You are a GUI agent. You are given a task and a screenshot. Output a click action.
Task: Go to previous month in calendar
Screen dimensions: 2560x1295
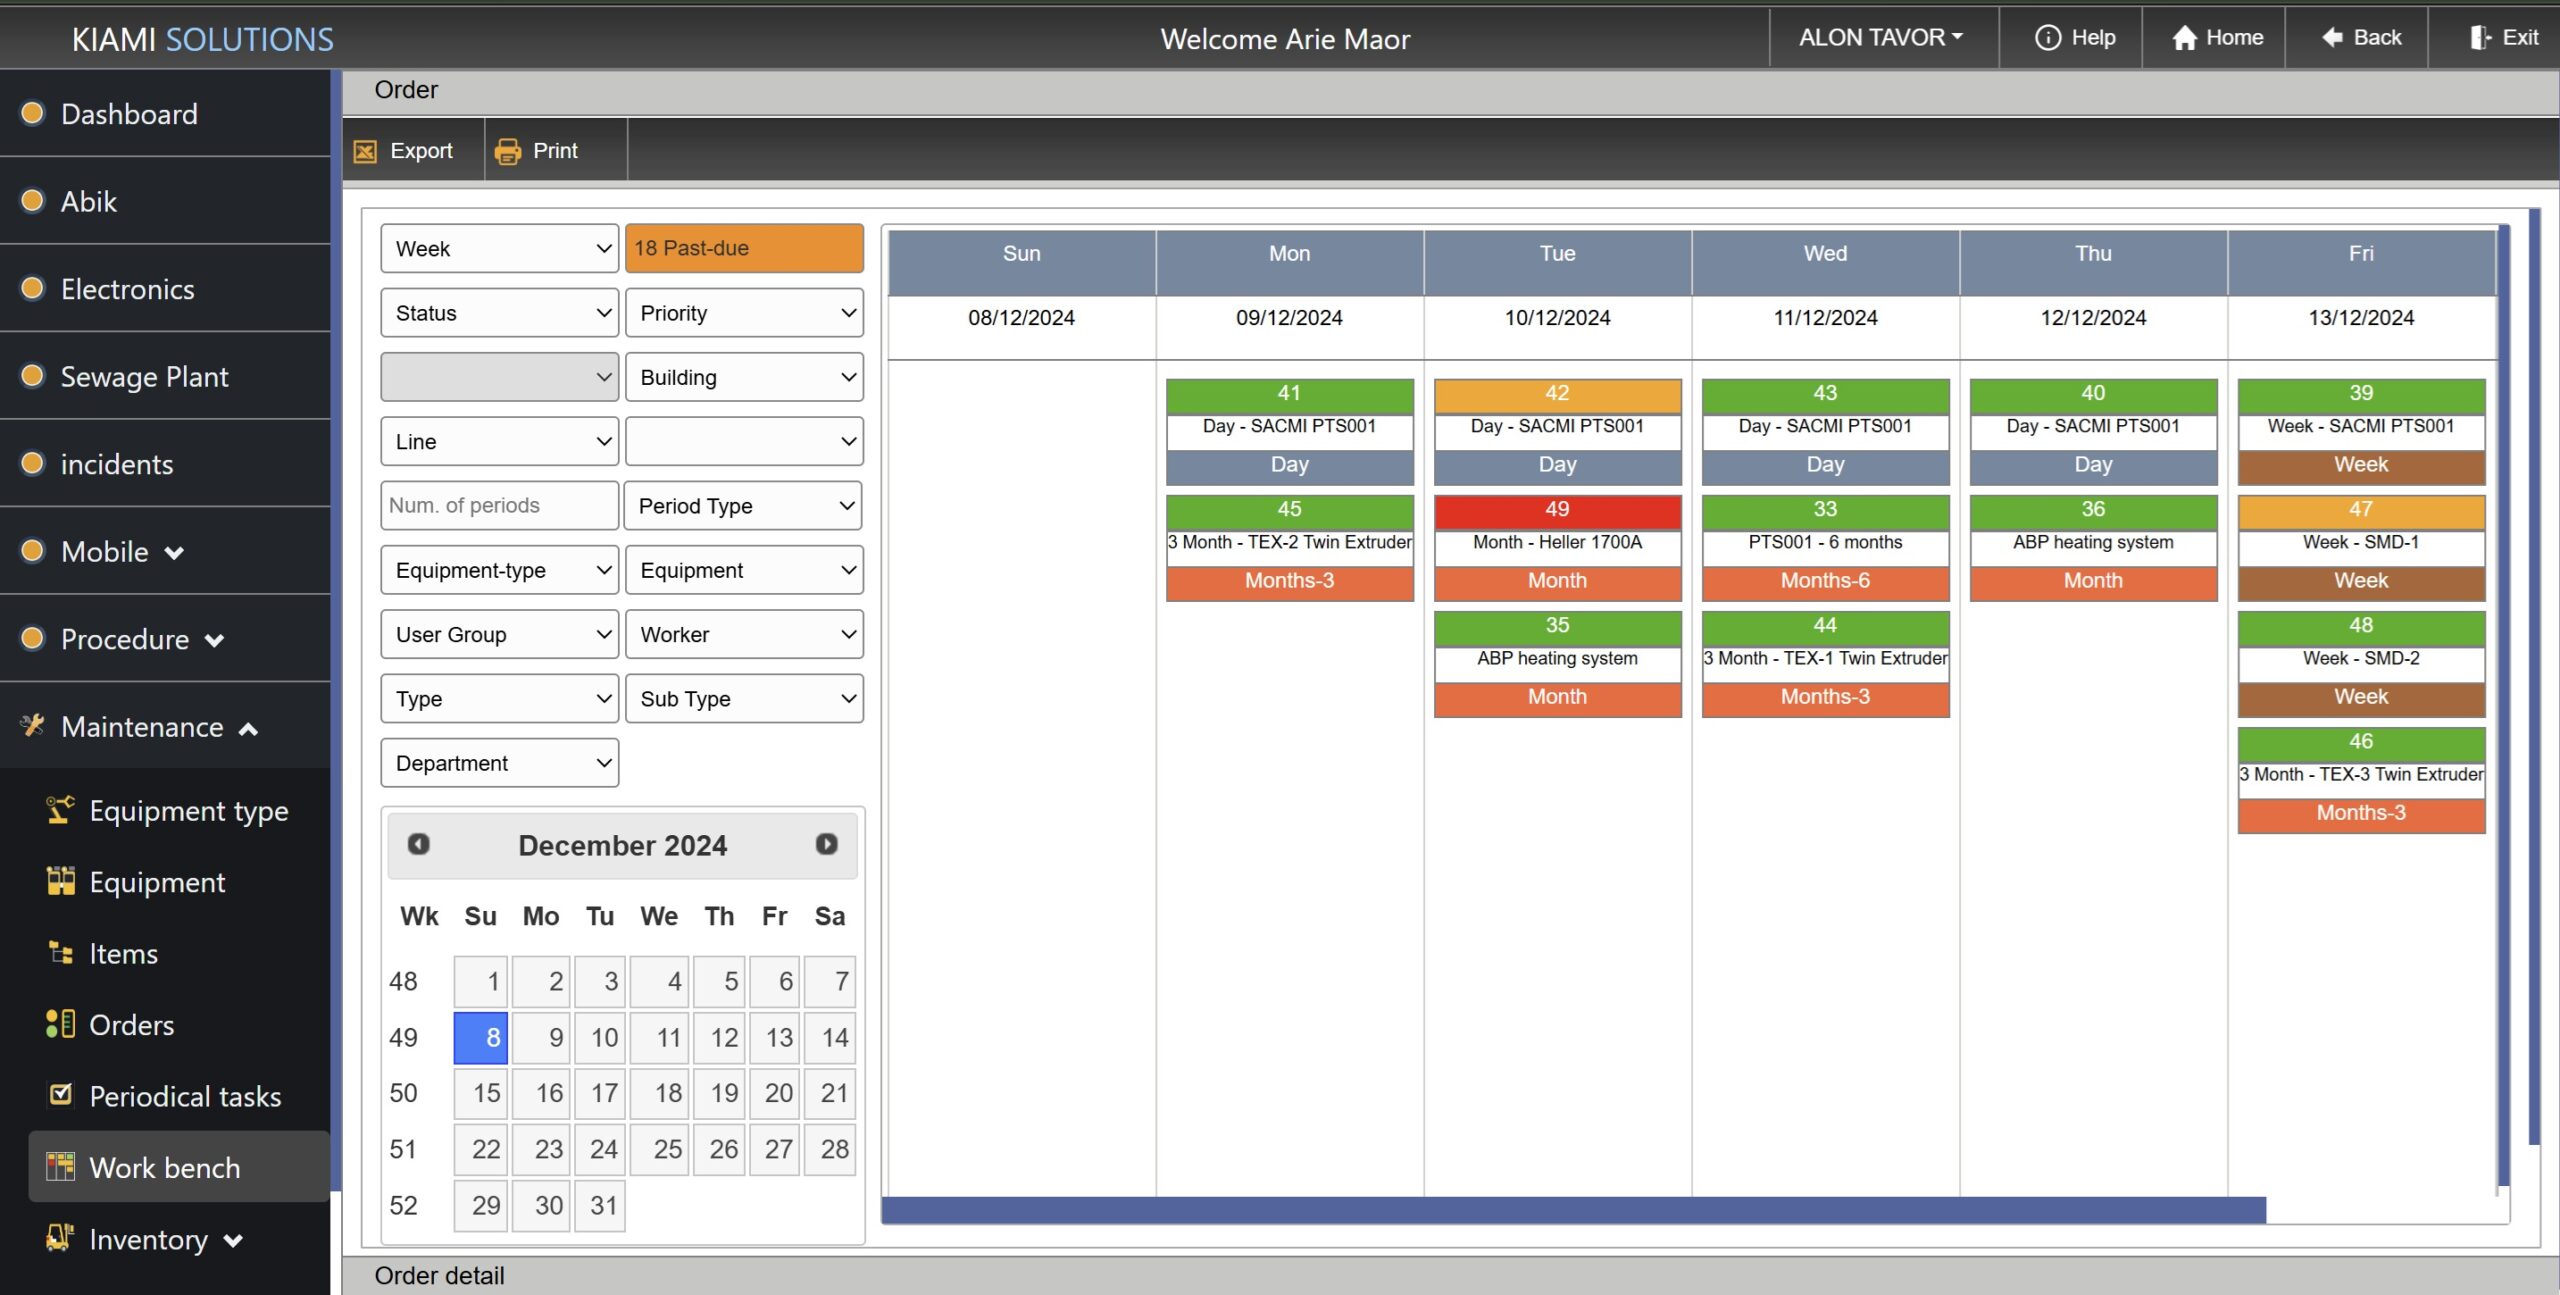[x=418, y=844]
